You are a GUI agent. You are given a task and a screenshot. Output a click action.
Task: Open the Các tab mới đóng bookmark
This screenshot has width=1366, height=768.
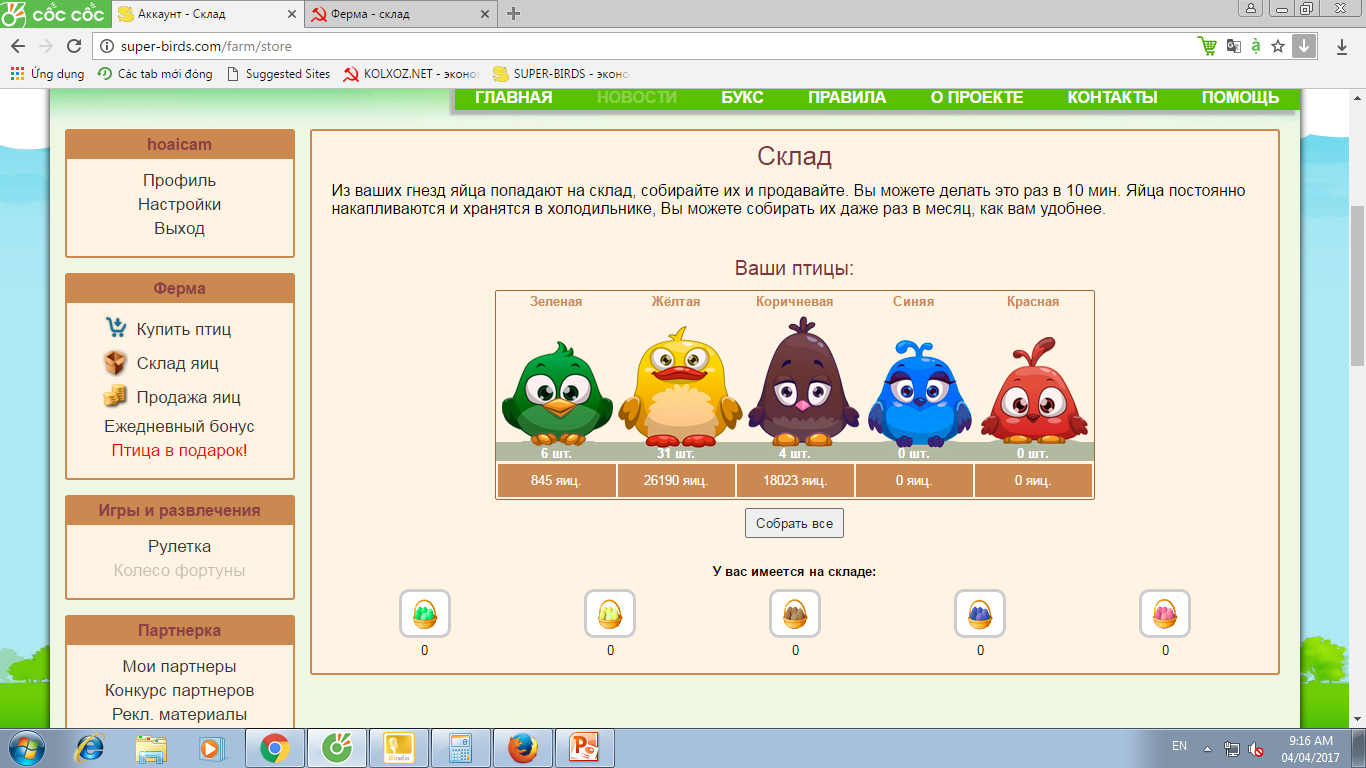155,74
